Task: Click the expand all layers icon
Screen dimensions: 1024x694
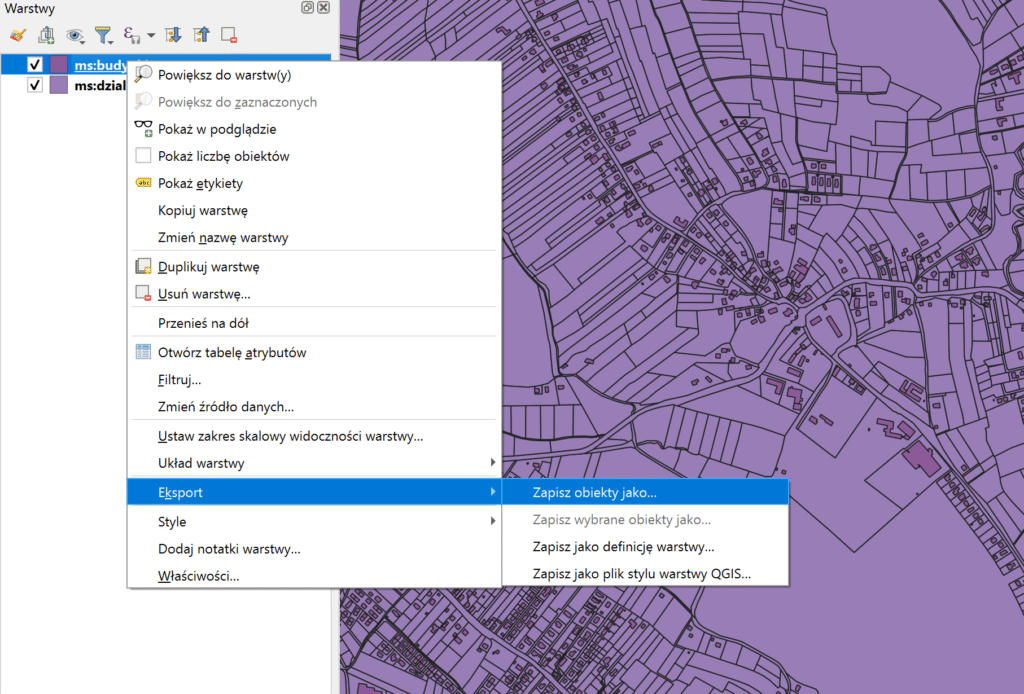Action: point(173,35)
